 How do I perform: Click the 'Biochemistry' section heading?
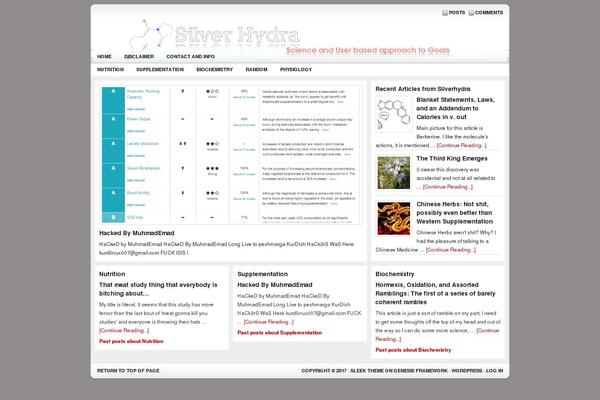click(x=395, y=274)
